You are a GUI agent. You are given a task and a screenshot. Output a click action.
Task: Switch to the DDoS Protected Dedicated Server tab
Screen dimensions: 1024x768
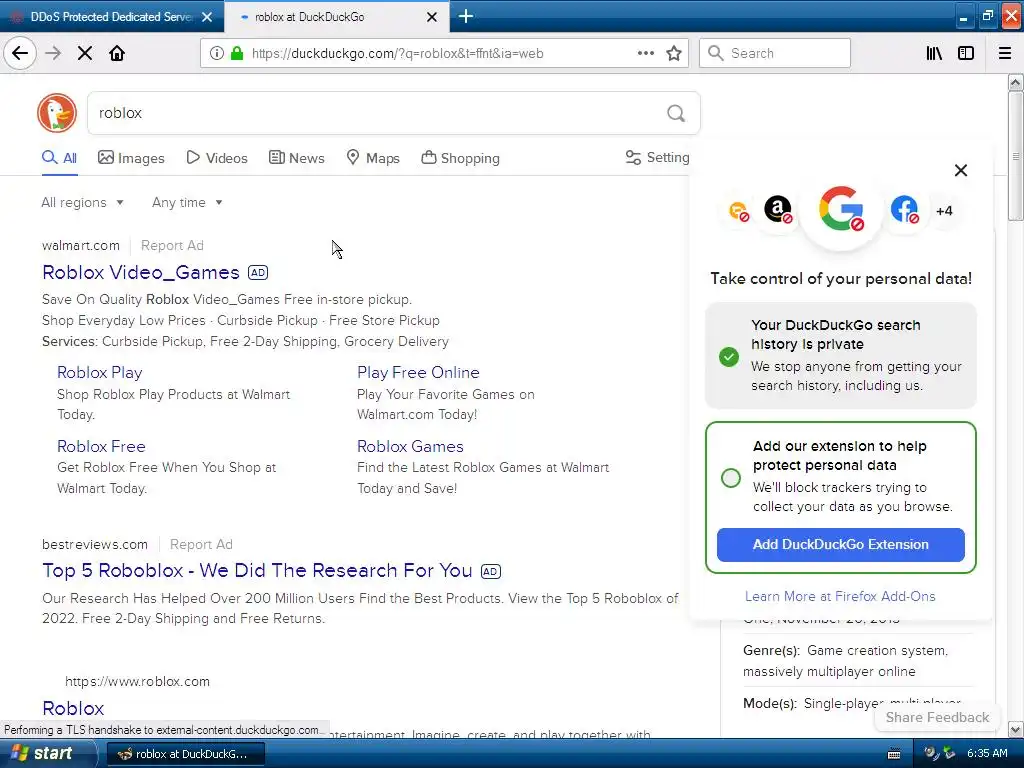tap(112, 17)
